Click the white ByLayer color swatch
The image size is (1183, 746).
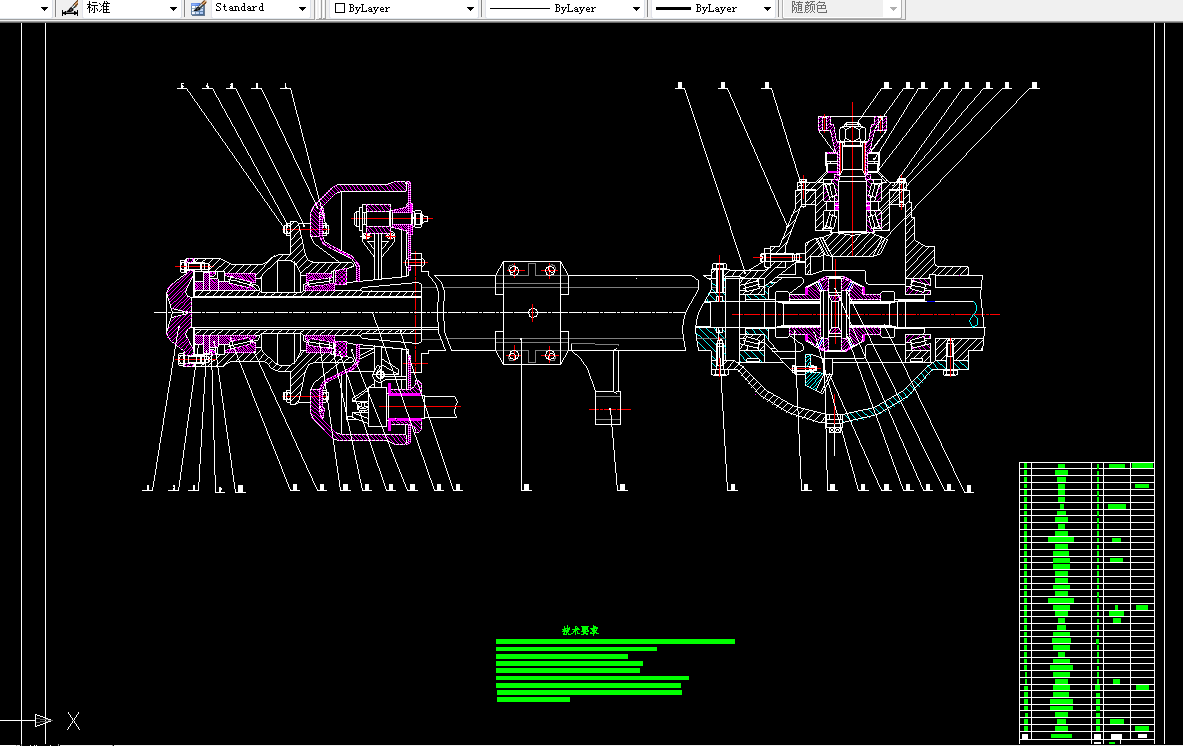(340, 9)
